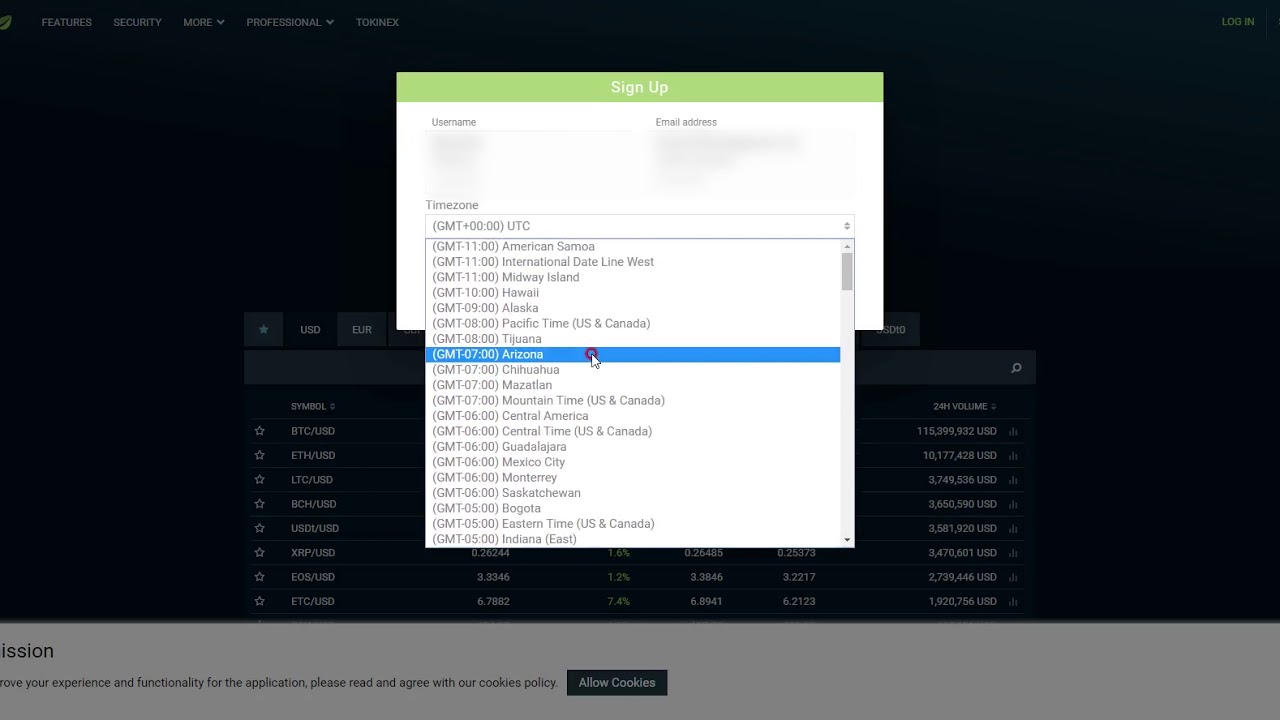Open chart icon for 3,749,536 USD row
Viewport: 1280px width, 720px height.
[x=1013, y=480]
